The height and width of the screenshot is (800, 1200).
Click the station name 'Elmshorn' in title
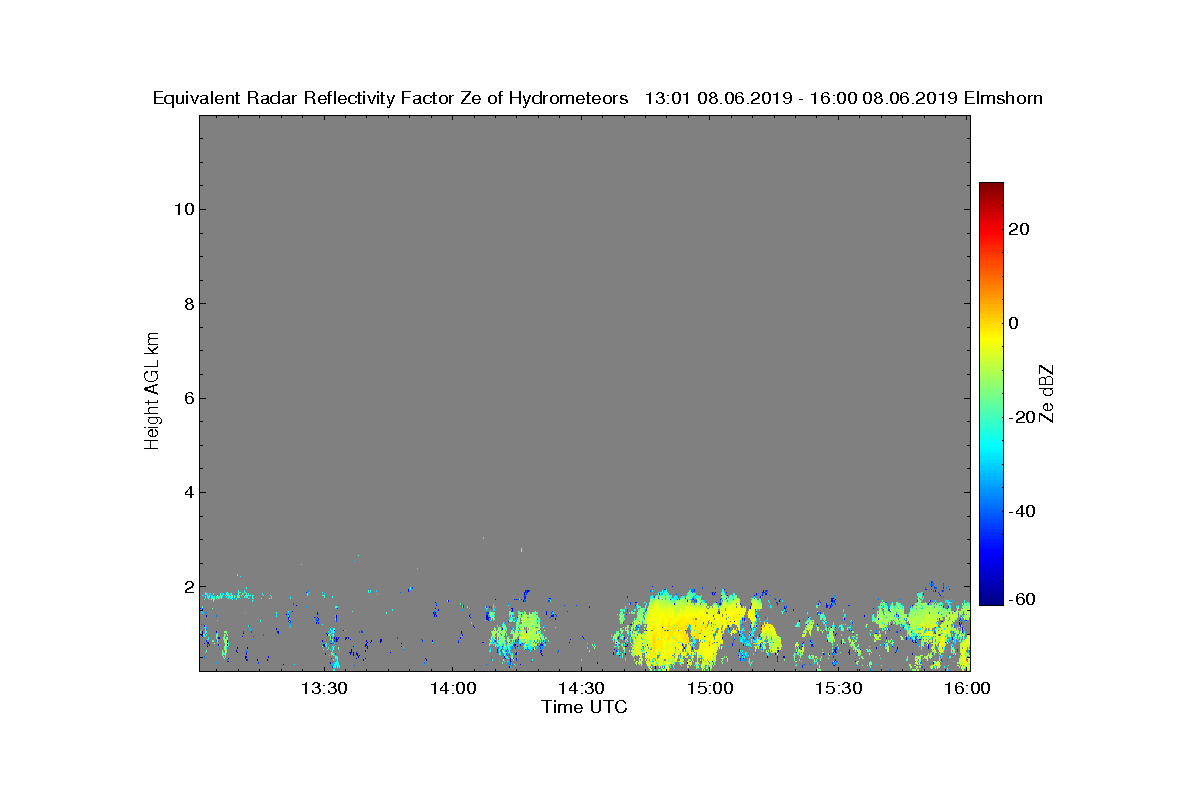pos(1003,98)
